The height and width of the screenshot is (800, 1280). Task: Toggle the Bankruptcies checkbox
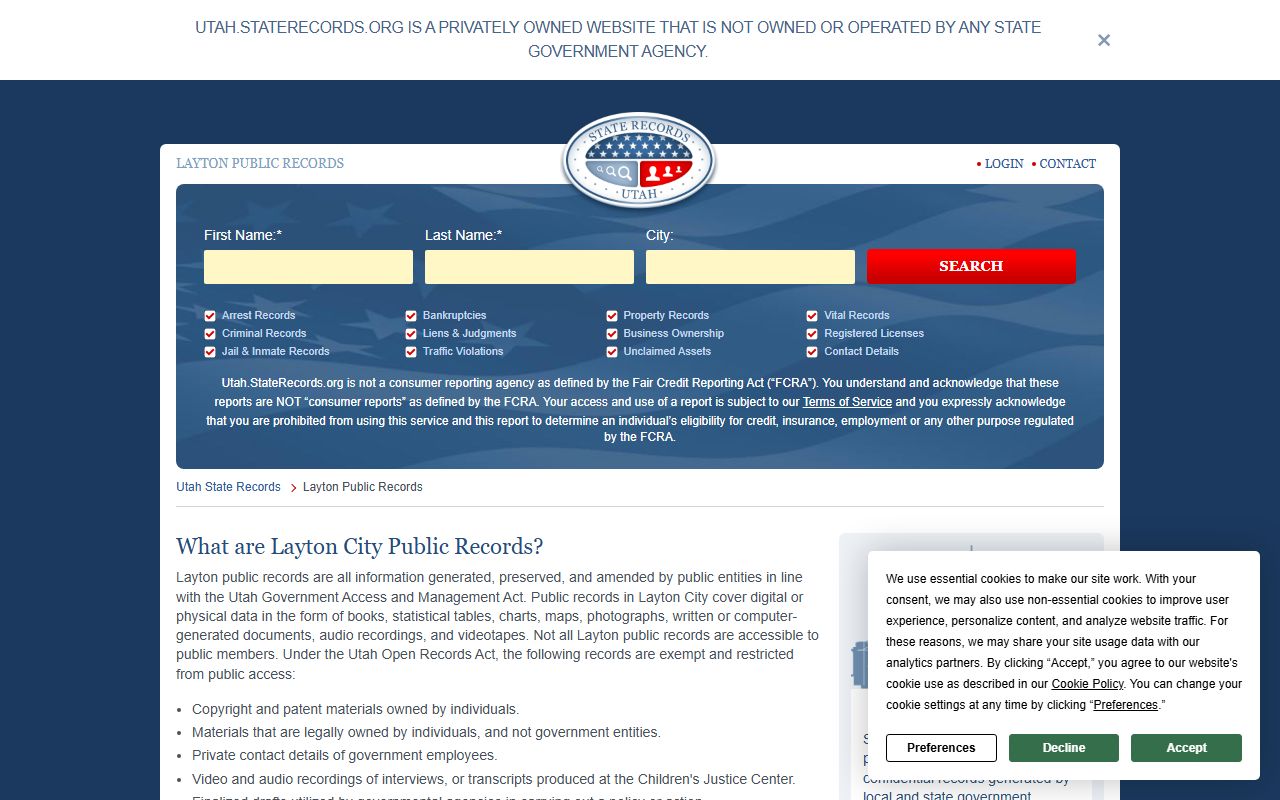(x=411, y=316)
